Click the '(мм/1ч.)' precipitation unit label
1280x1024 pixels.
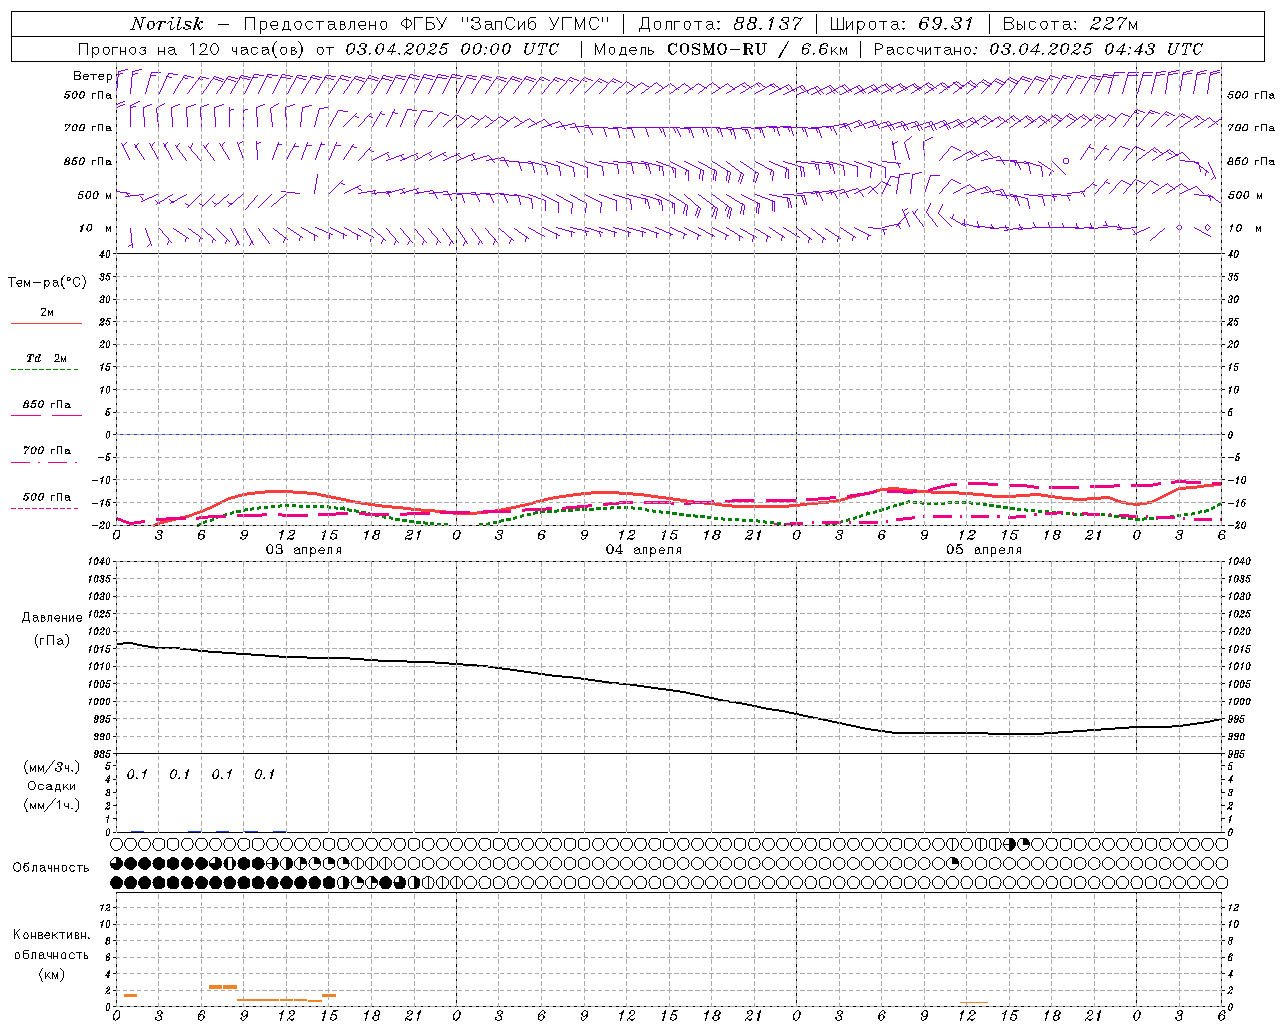tap(52, 805)
